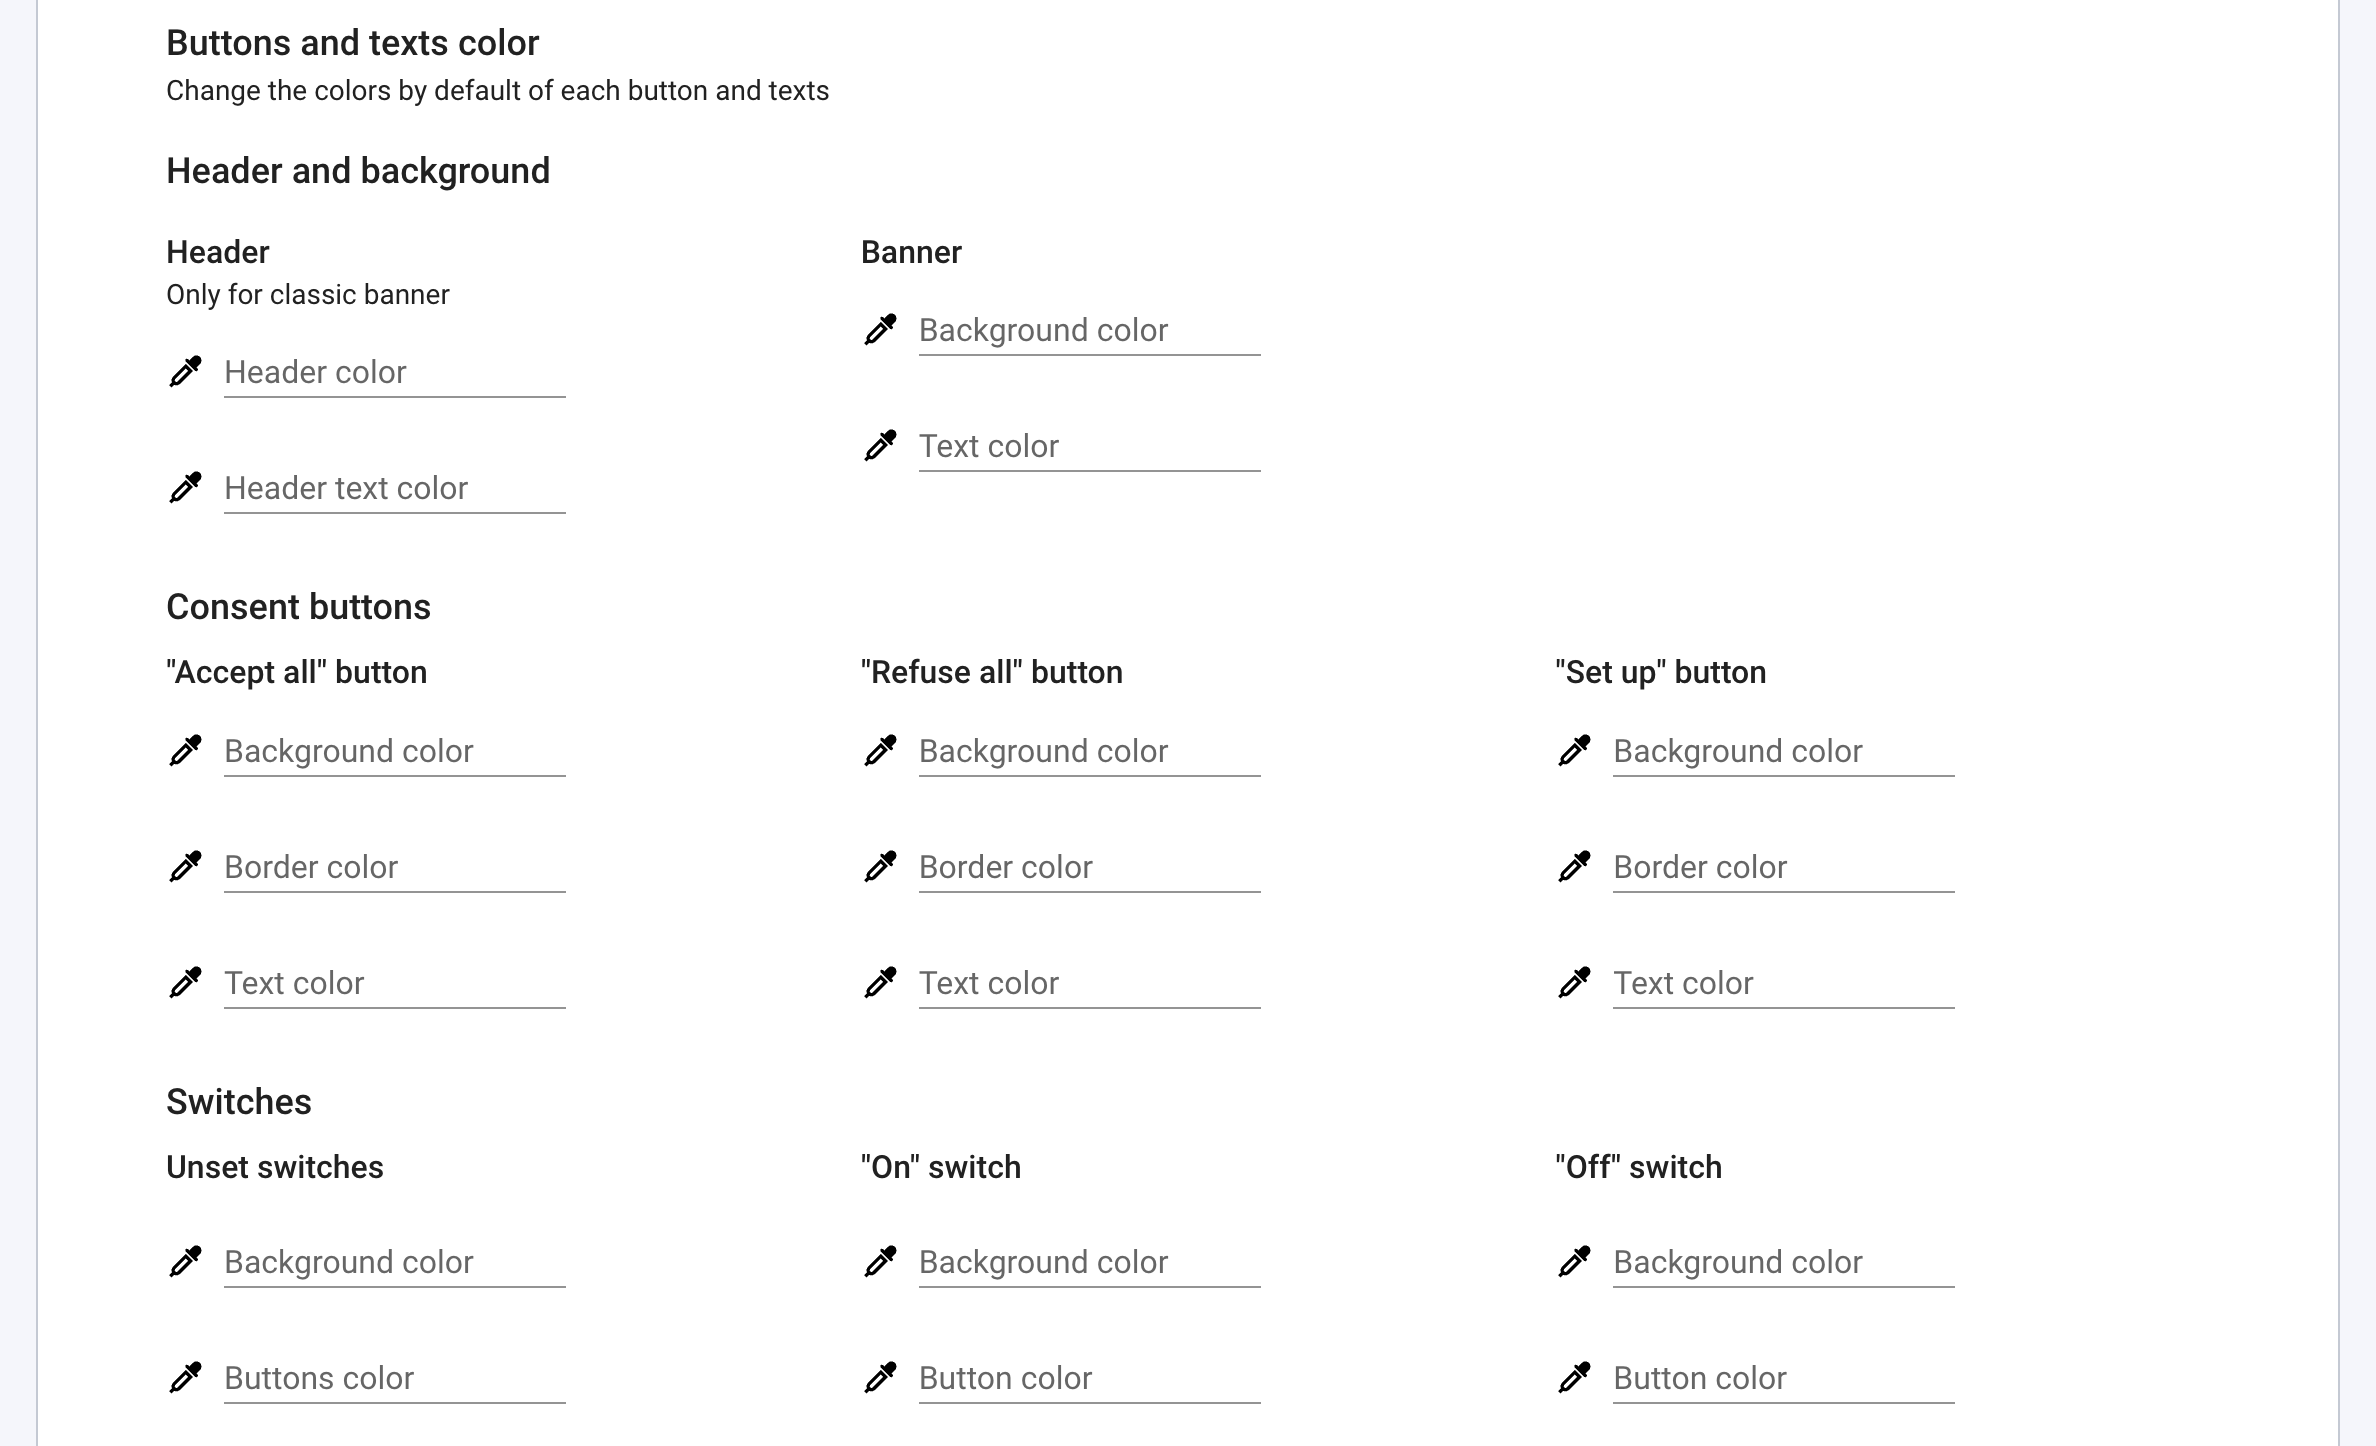Open the eyedropper for Banner text color
The width and height of the screenshot is (2376, 1446).
(881, 446)
